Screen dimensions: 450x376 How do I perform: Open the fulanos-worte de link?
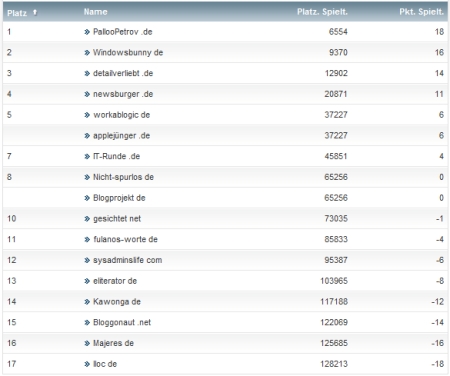[x=125, y=239]
